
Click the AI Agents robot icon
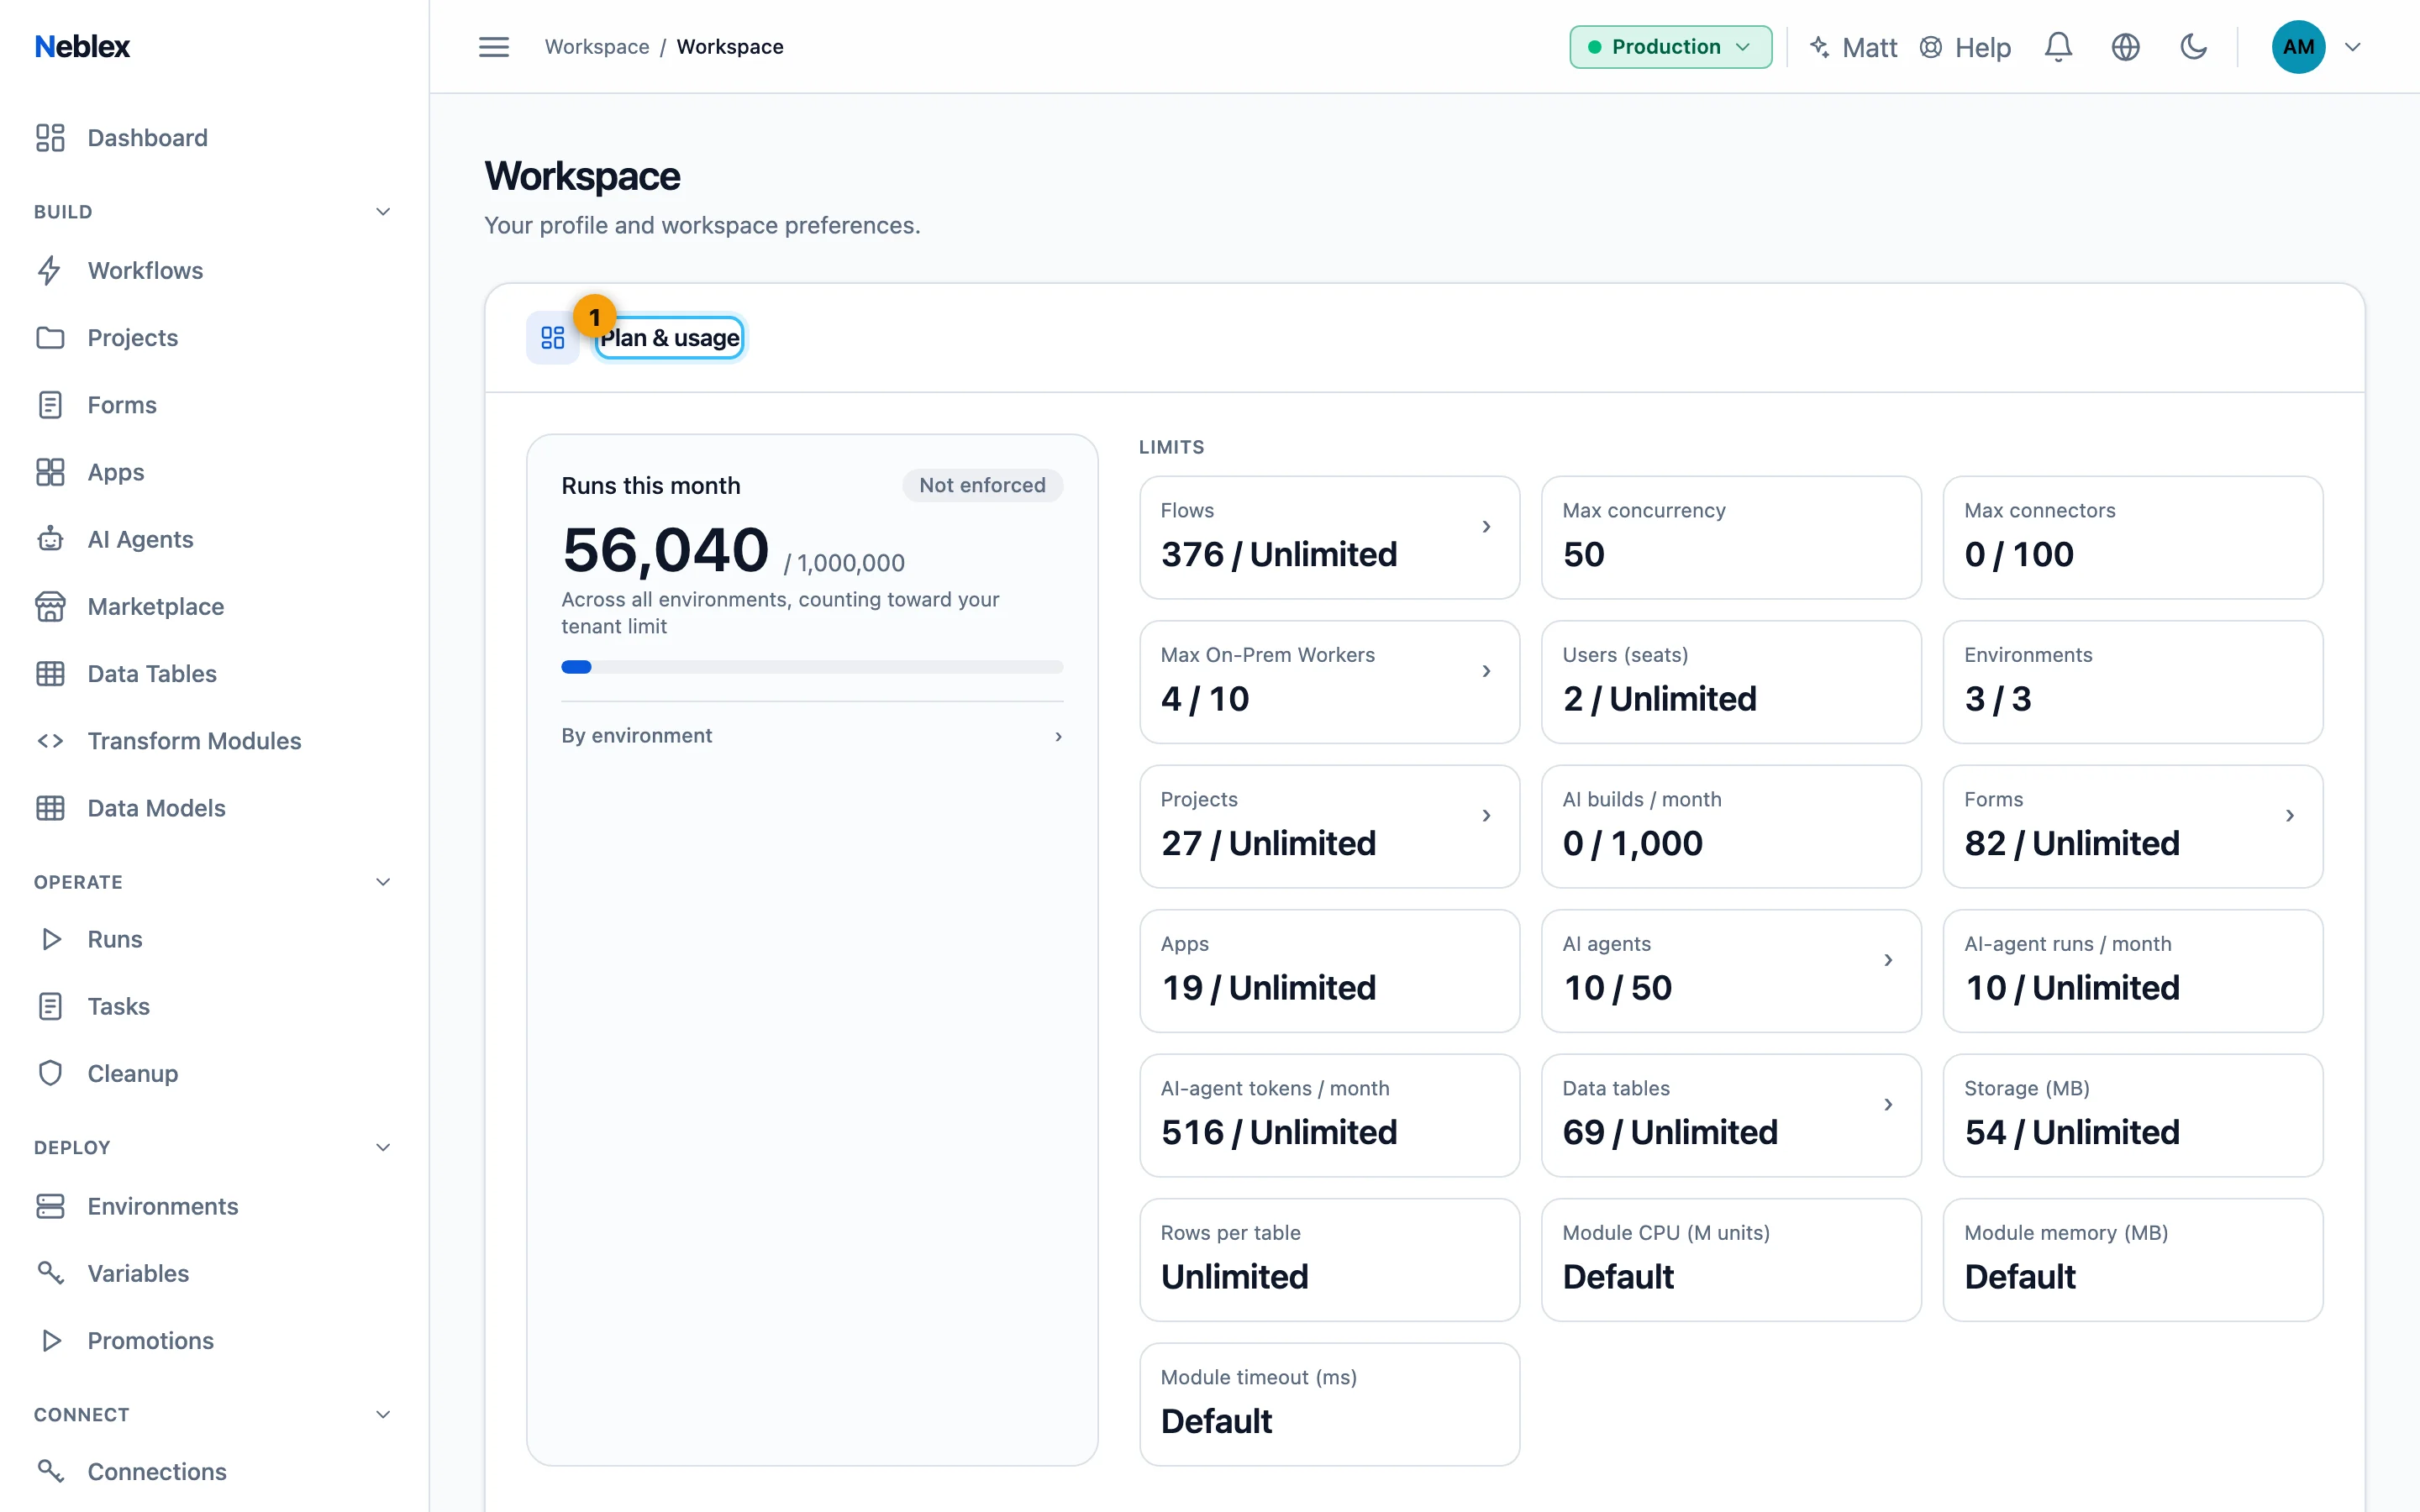click(x=50, y=539)
